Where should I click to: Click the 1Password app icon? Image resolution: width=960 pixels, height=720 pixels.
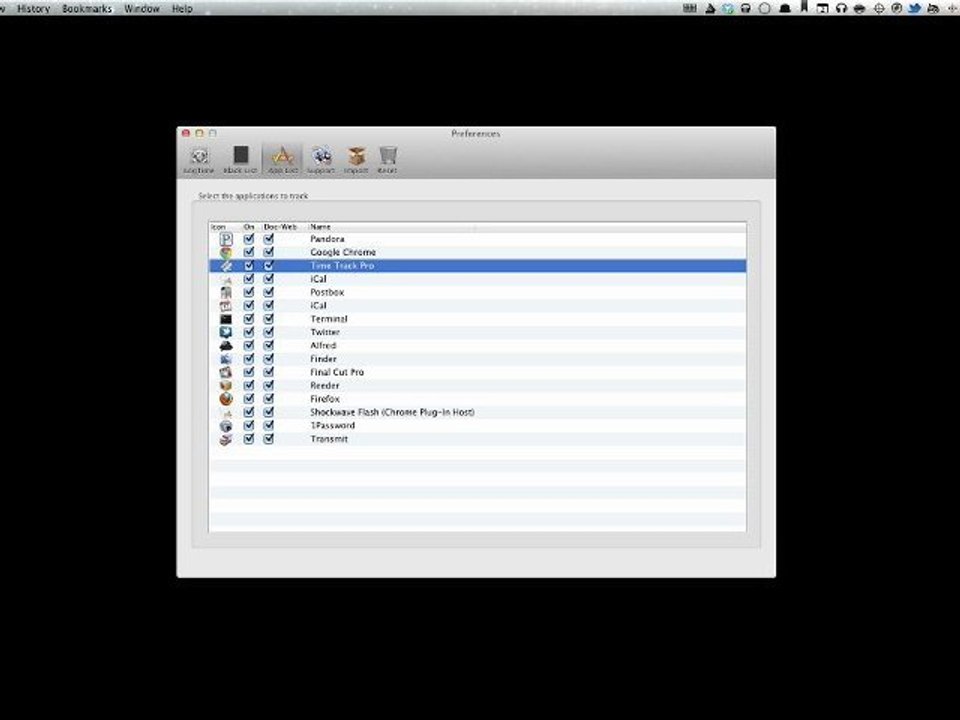(x=226, y=426)
